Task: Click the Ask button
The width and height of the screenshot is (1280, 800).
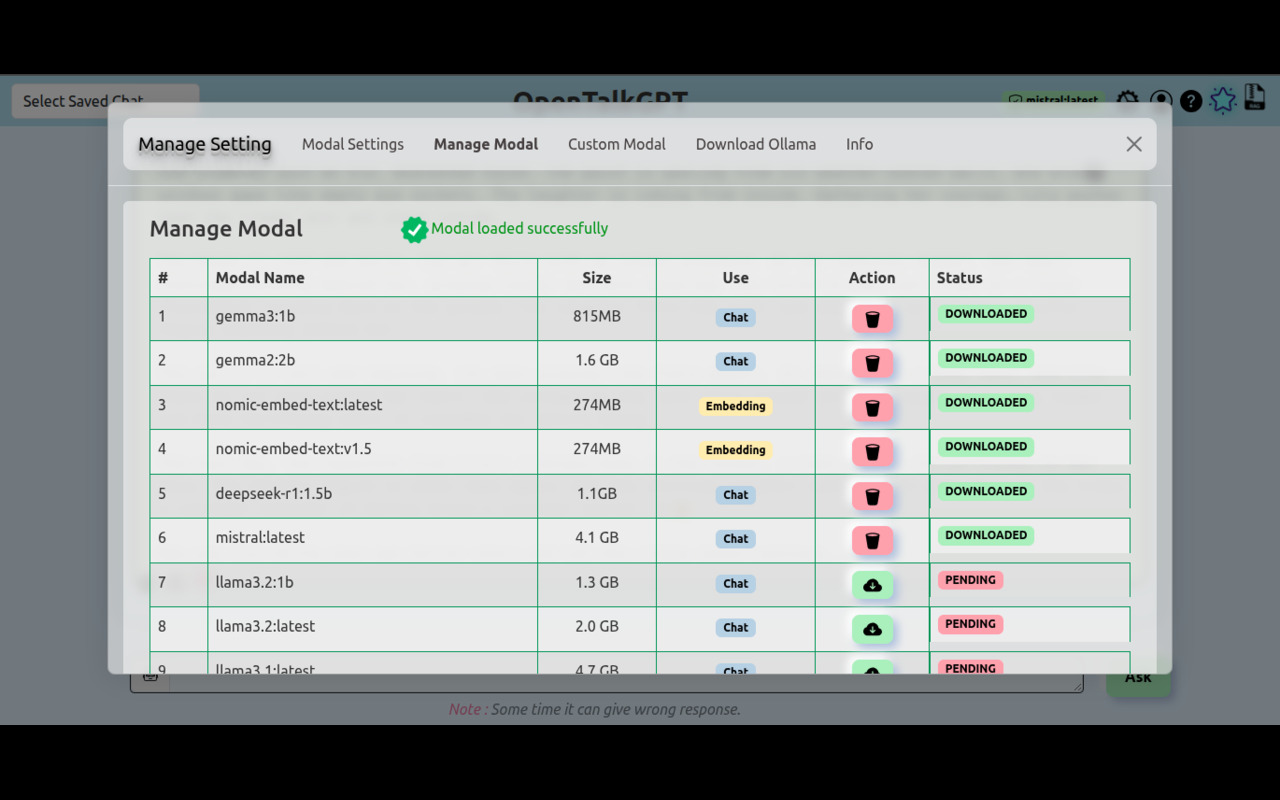Action: tap(1138, 677)
